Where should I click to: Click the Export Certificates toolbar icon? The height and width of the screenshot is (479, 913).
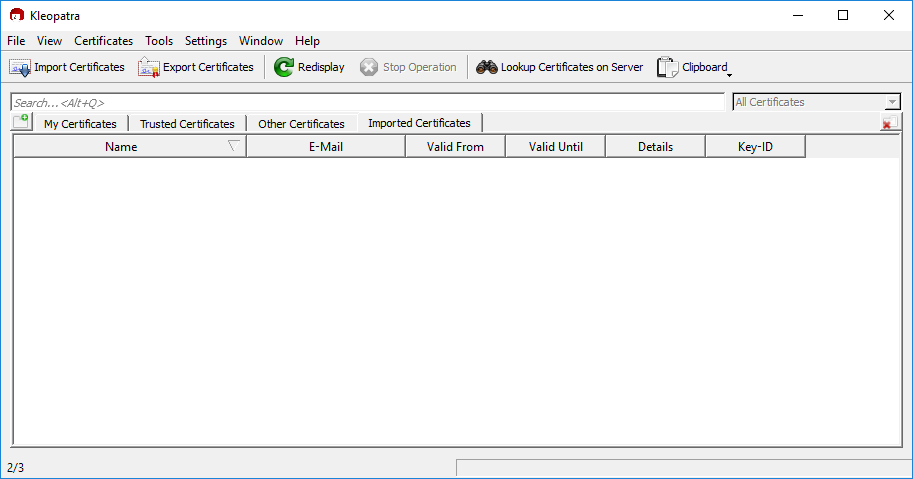(x=148, y=68)
